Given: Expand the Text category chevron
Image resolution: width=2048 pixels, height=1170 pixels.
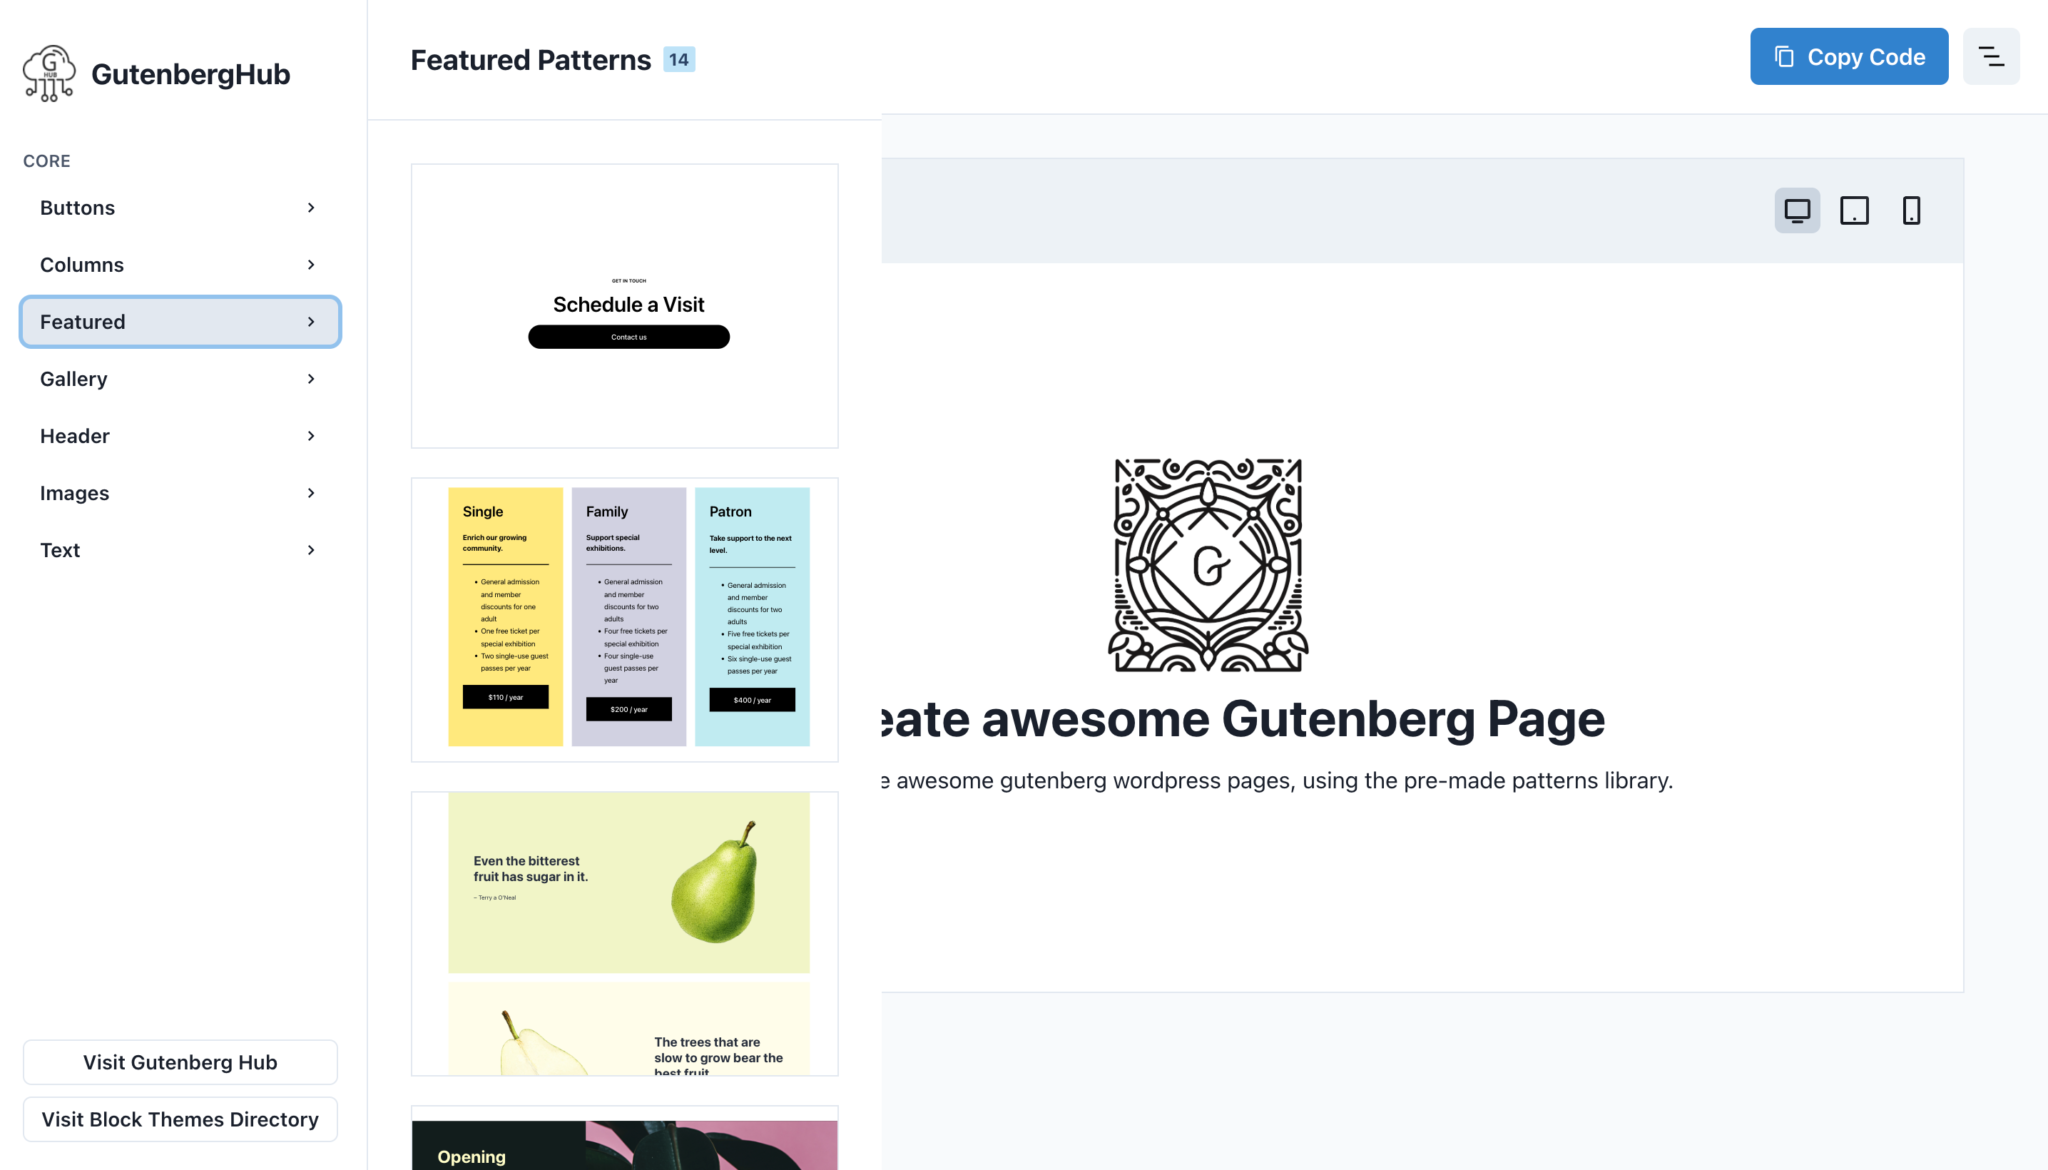Looking at the screenshot, I should point(311,550).
